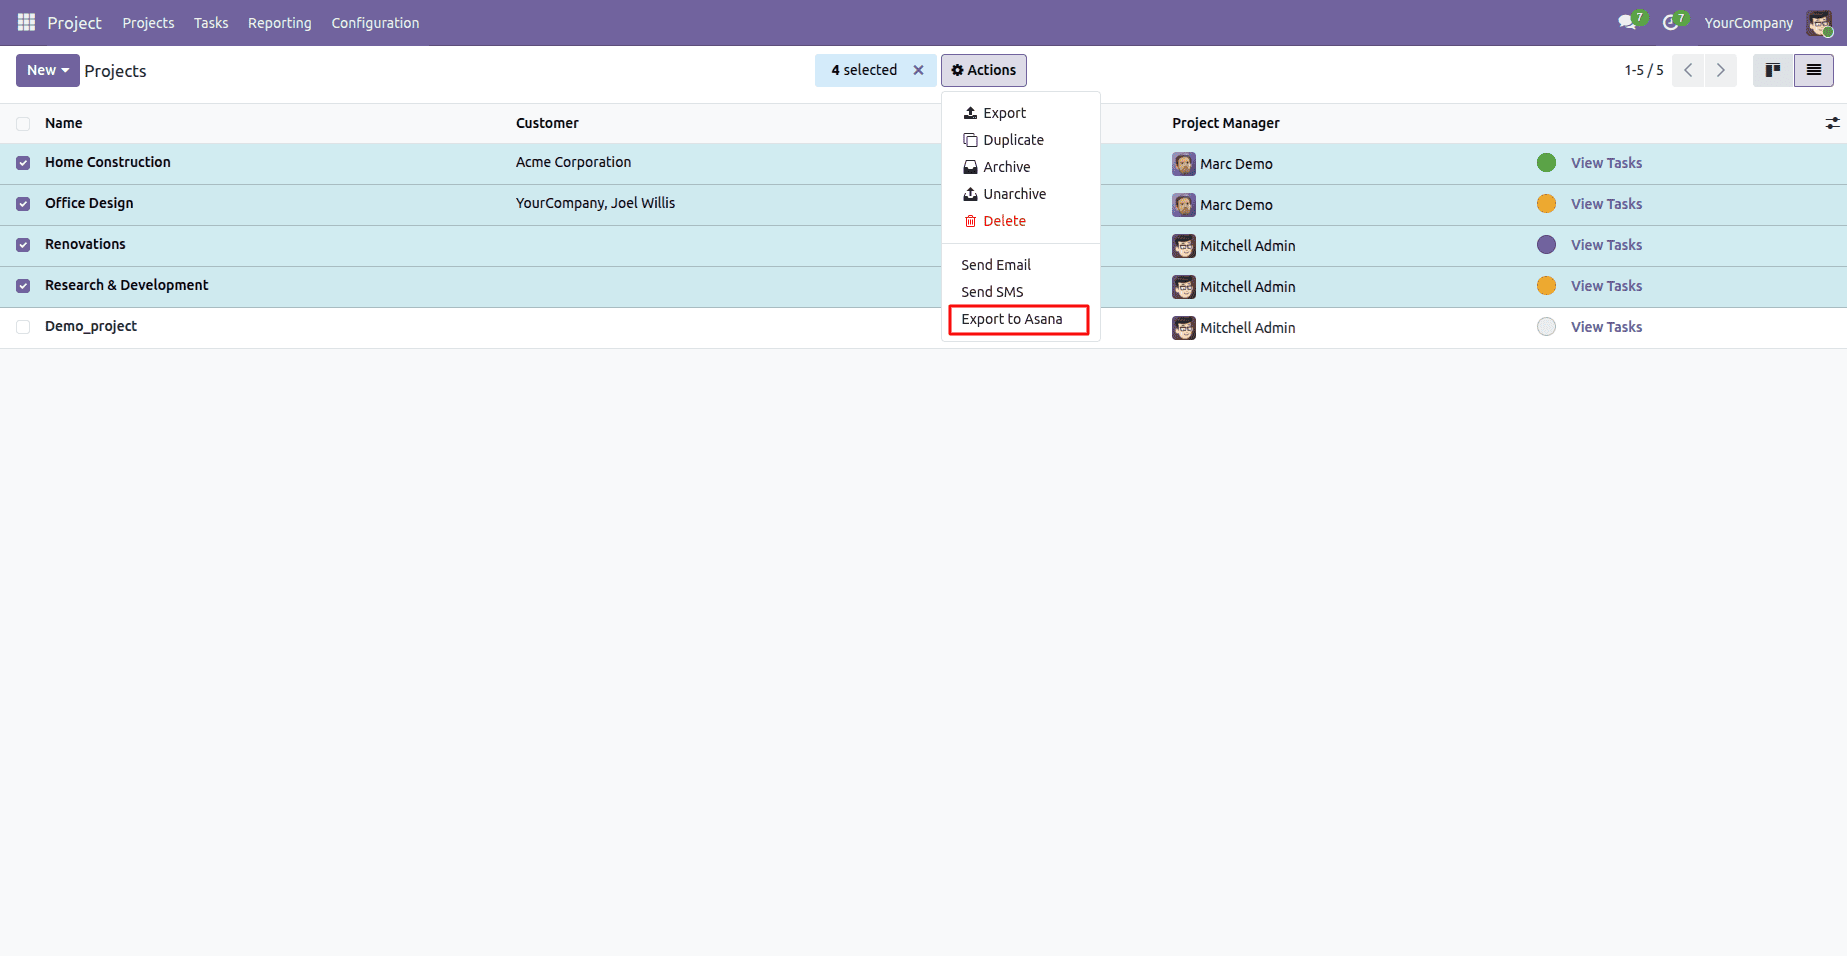
Task: Click grey status dot of Demo_project
Action: [x=1546, y=327]
